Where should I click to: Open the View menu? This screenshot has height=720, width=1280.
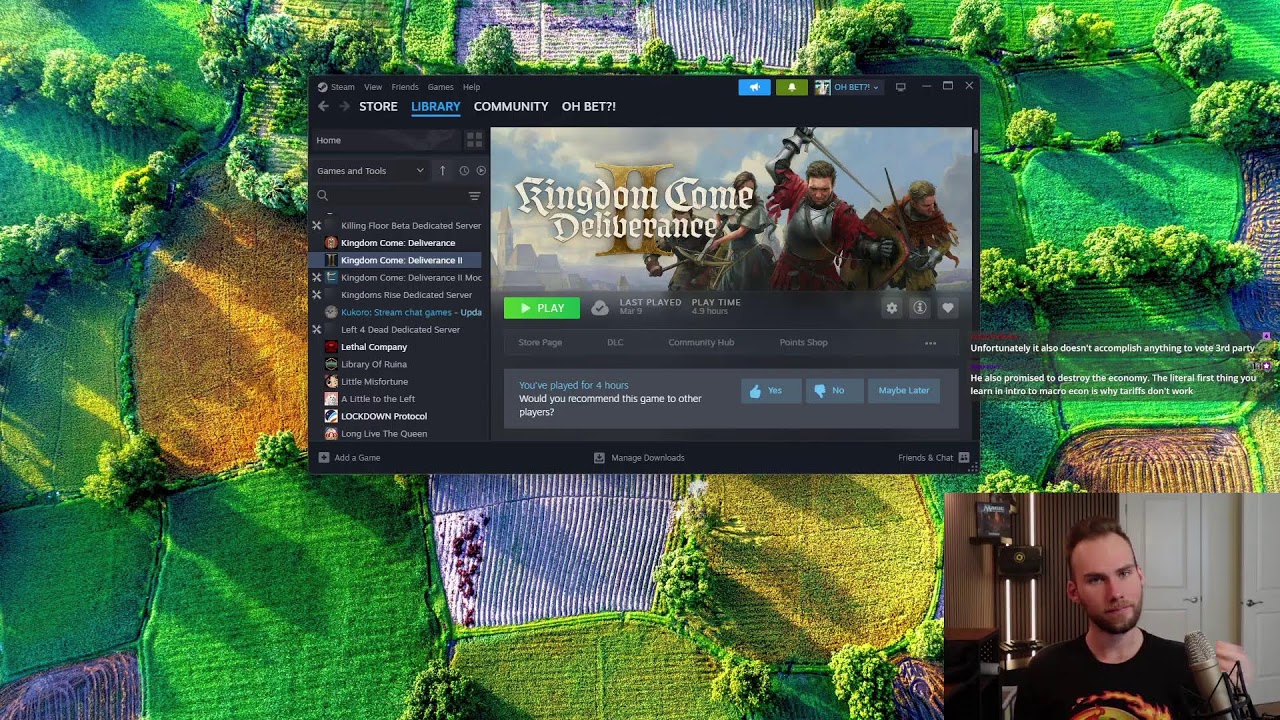coord(373,87)
